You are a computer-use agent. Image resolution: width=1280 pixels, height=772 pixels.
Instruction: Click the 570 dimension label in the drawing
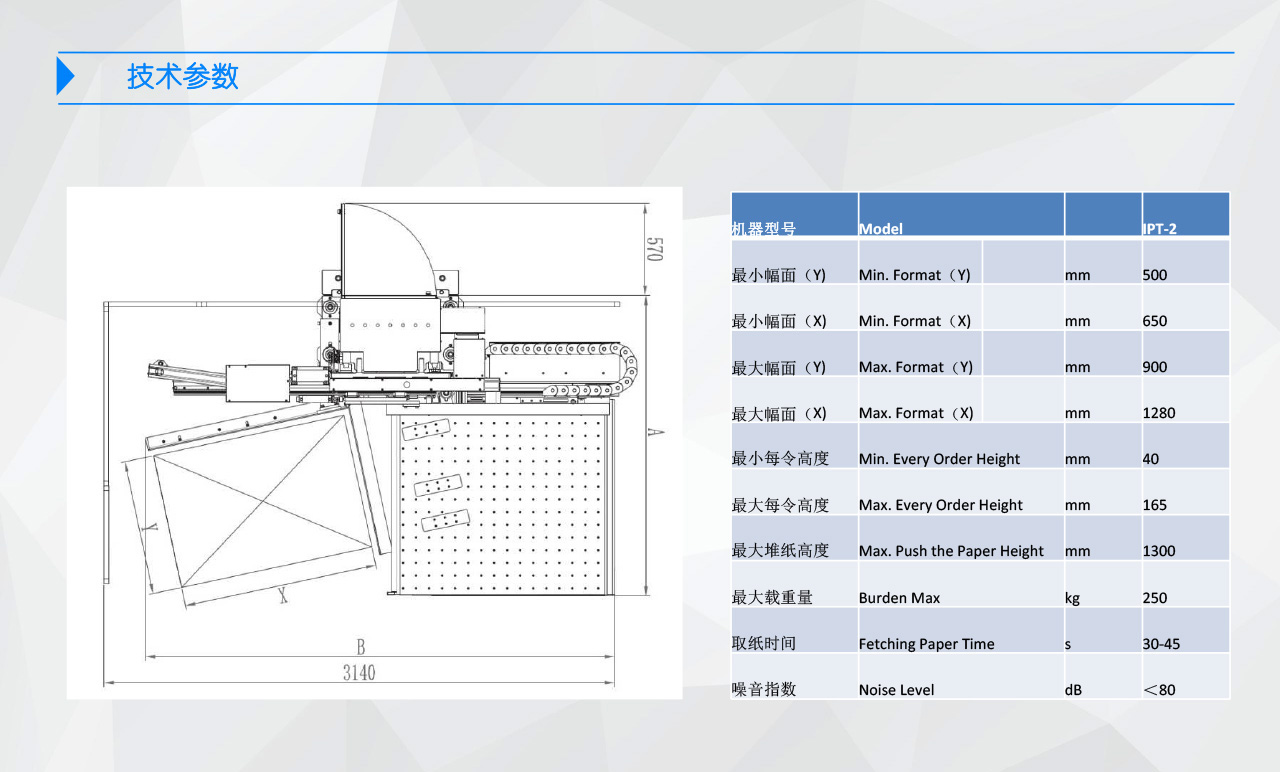click(x=655, y=249)
